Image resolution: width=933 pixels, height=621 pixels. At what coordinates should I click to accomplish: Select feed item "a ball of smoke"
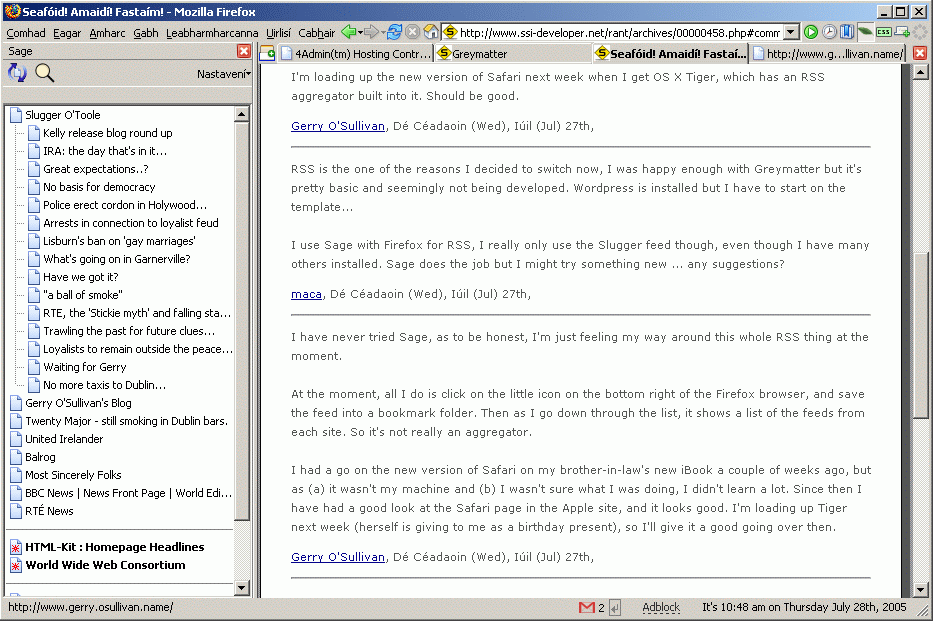pos(83,295)
